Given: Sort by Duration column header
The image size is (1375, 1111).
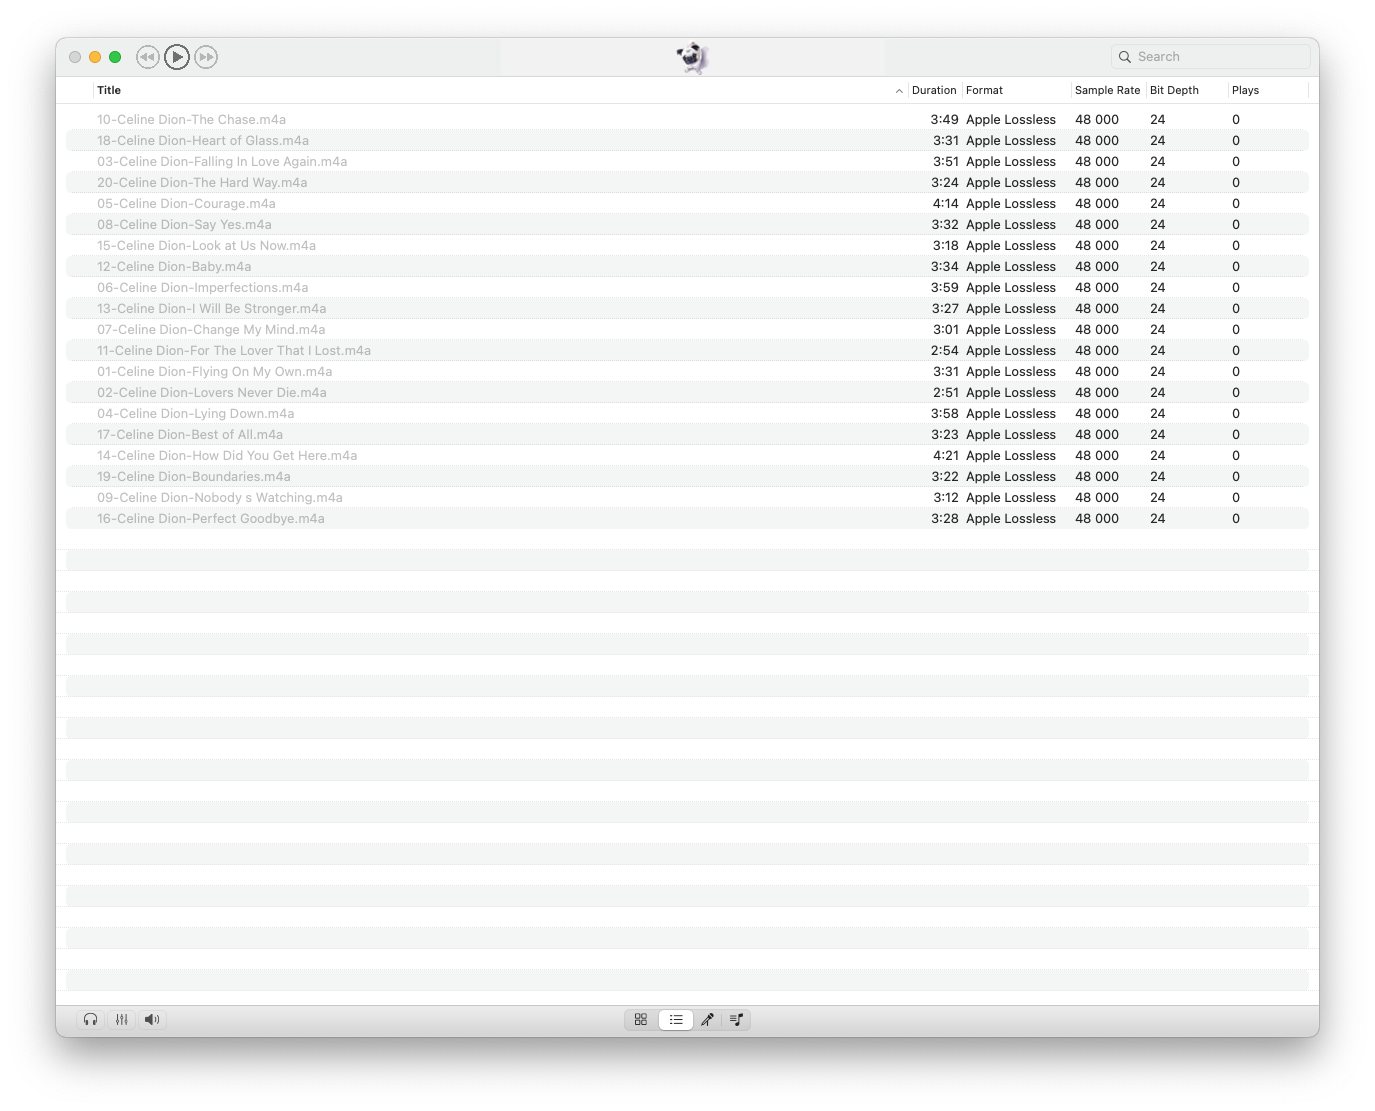Looking at the screenshot, I should tap(934, 90).
